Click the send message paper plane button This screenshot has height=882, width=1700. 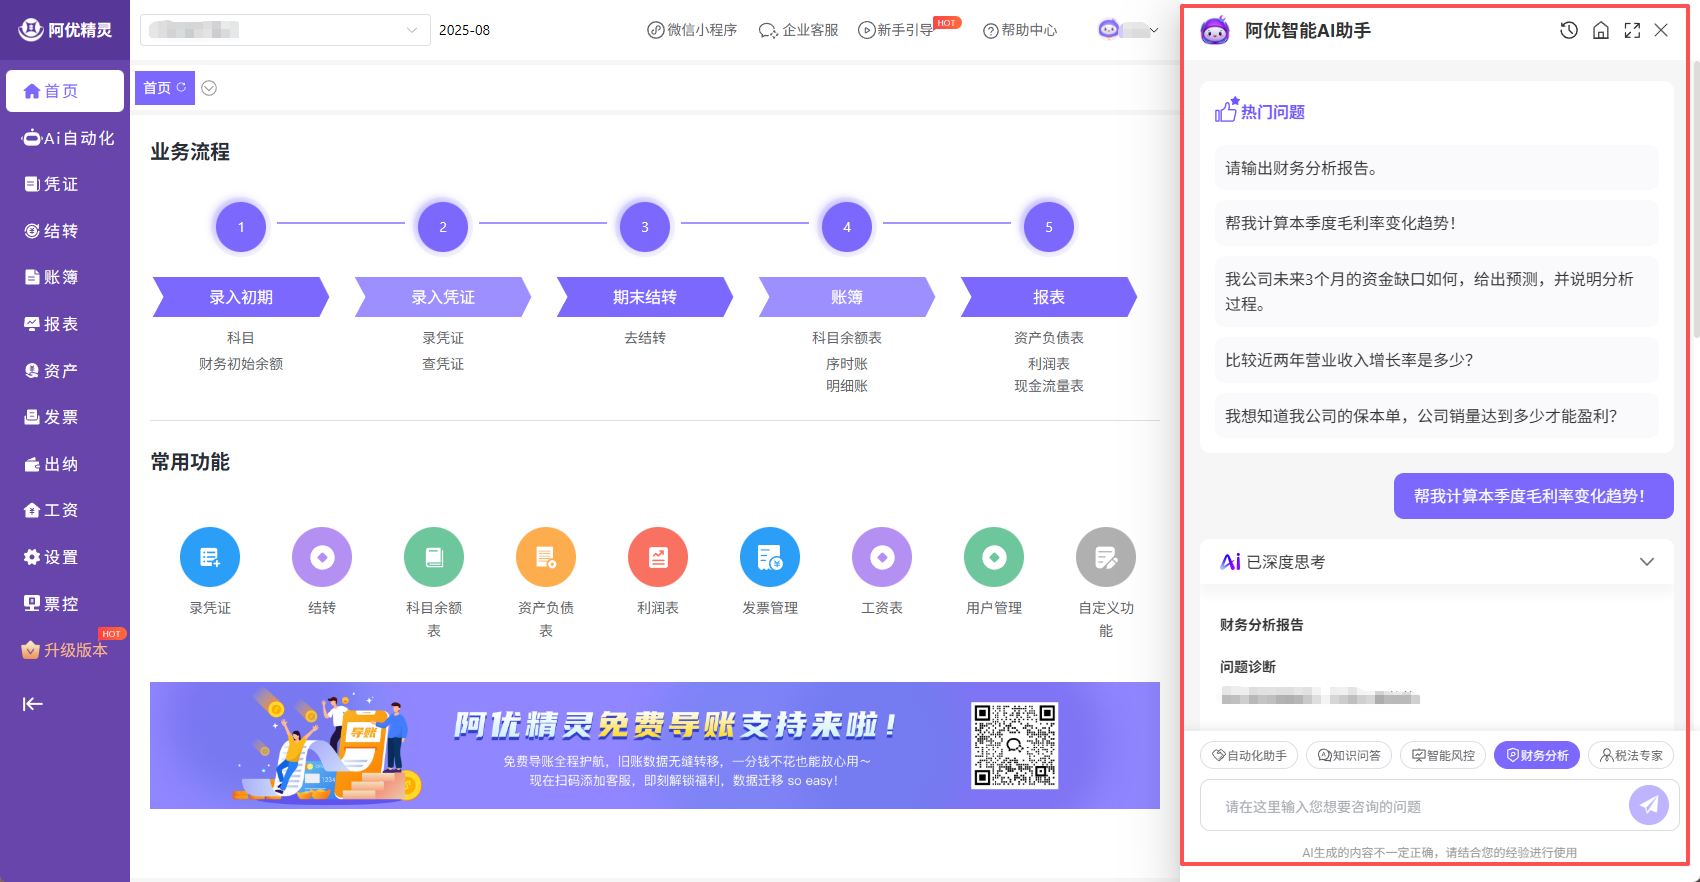point(1648,805)
